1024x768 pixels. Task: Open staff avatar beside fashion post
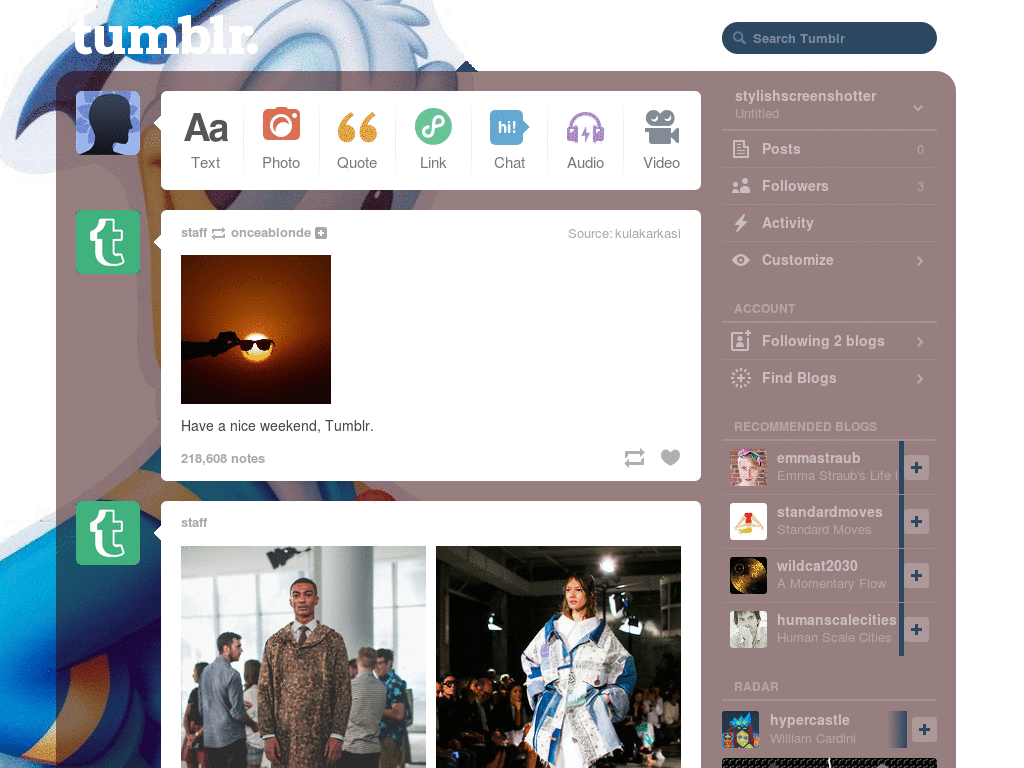[108, 533]
